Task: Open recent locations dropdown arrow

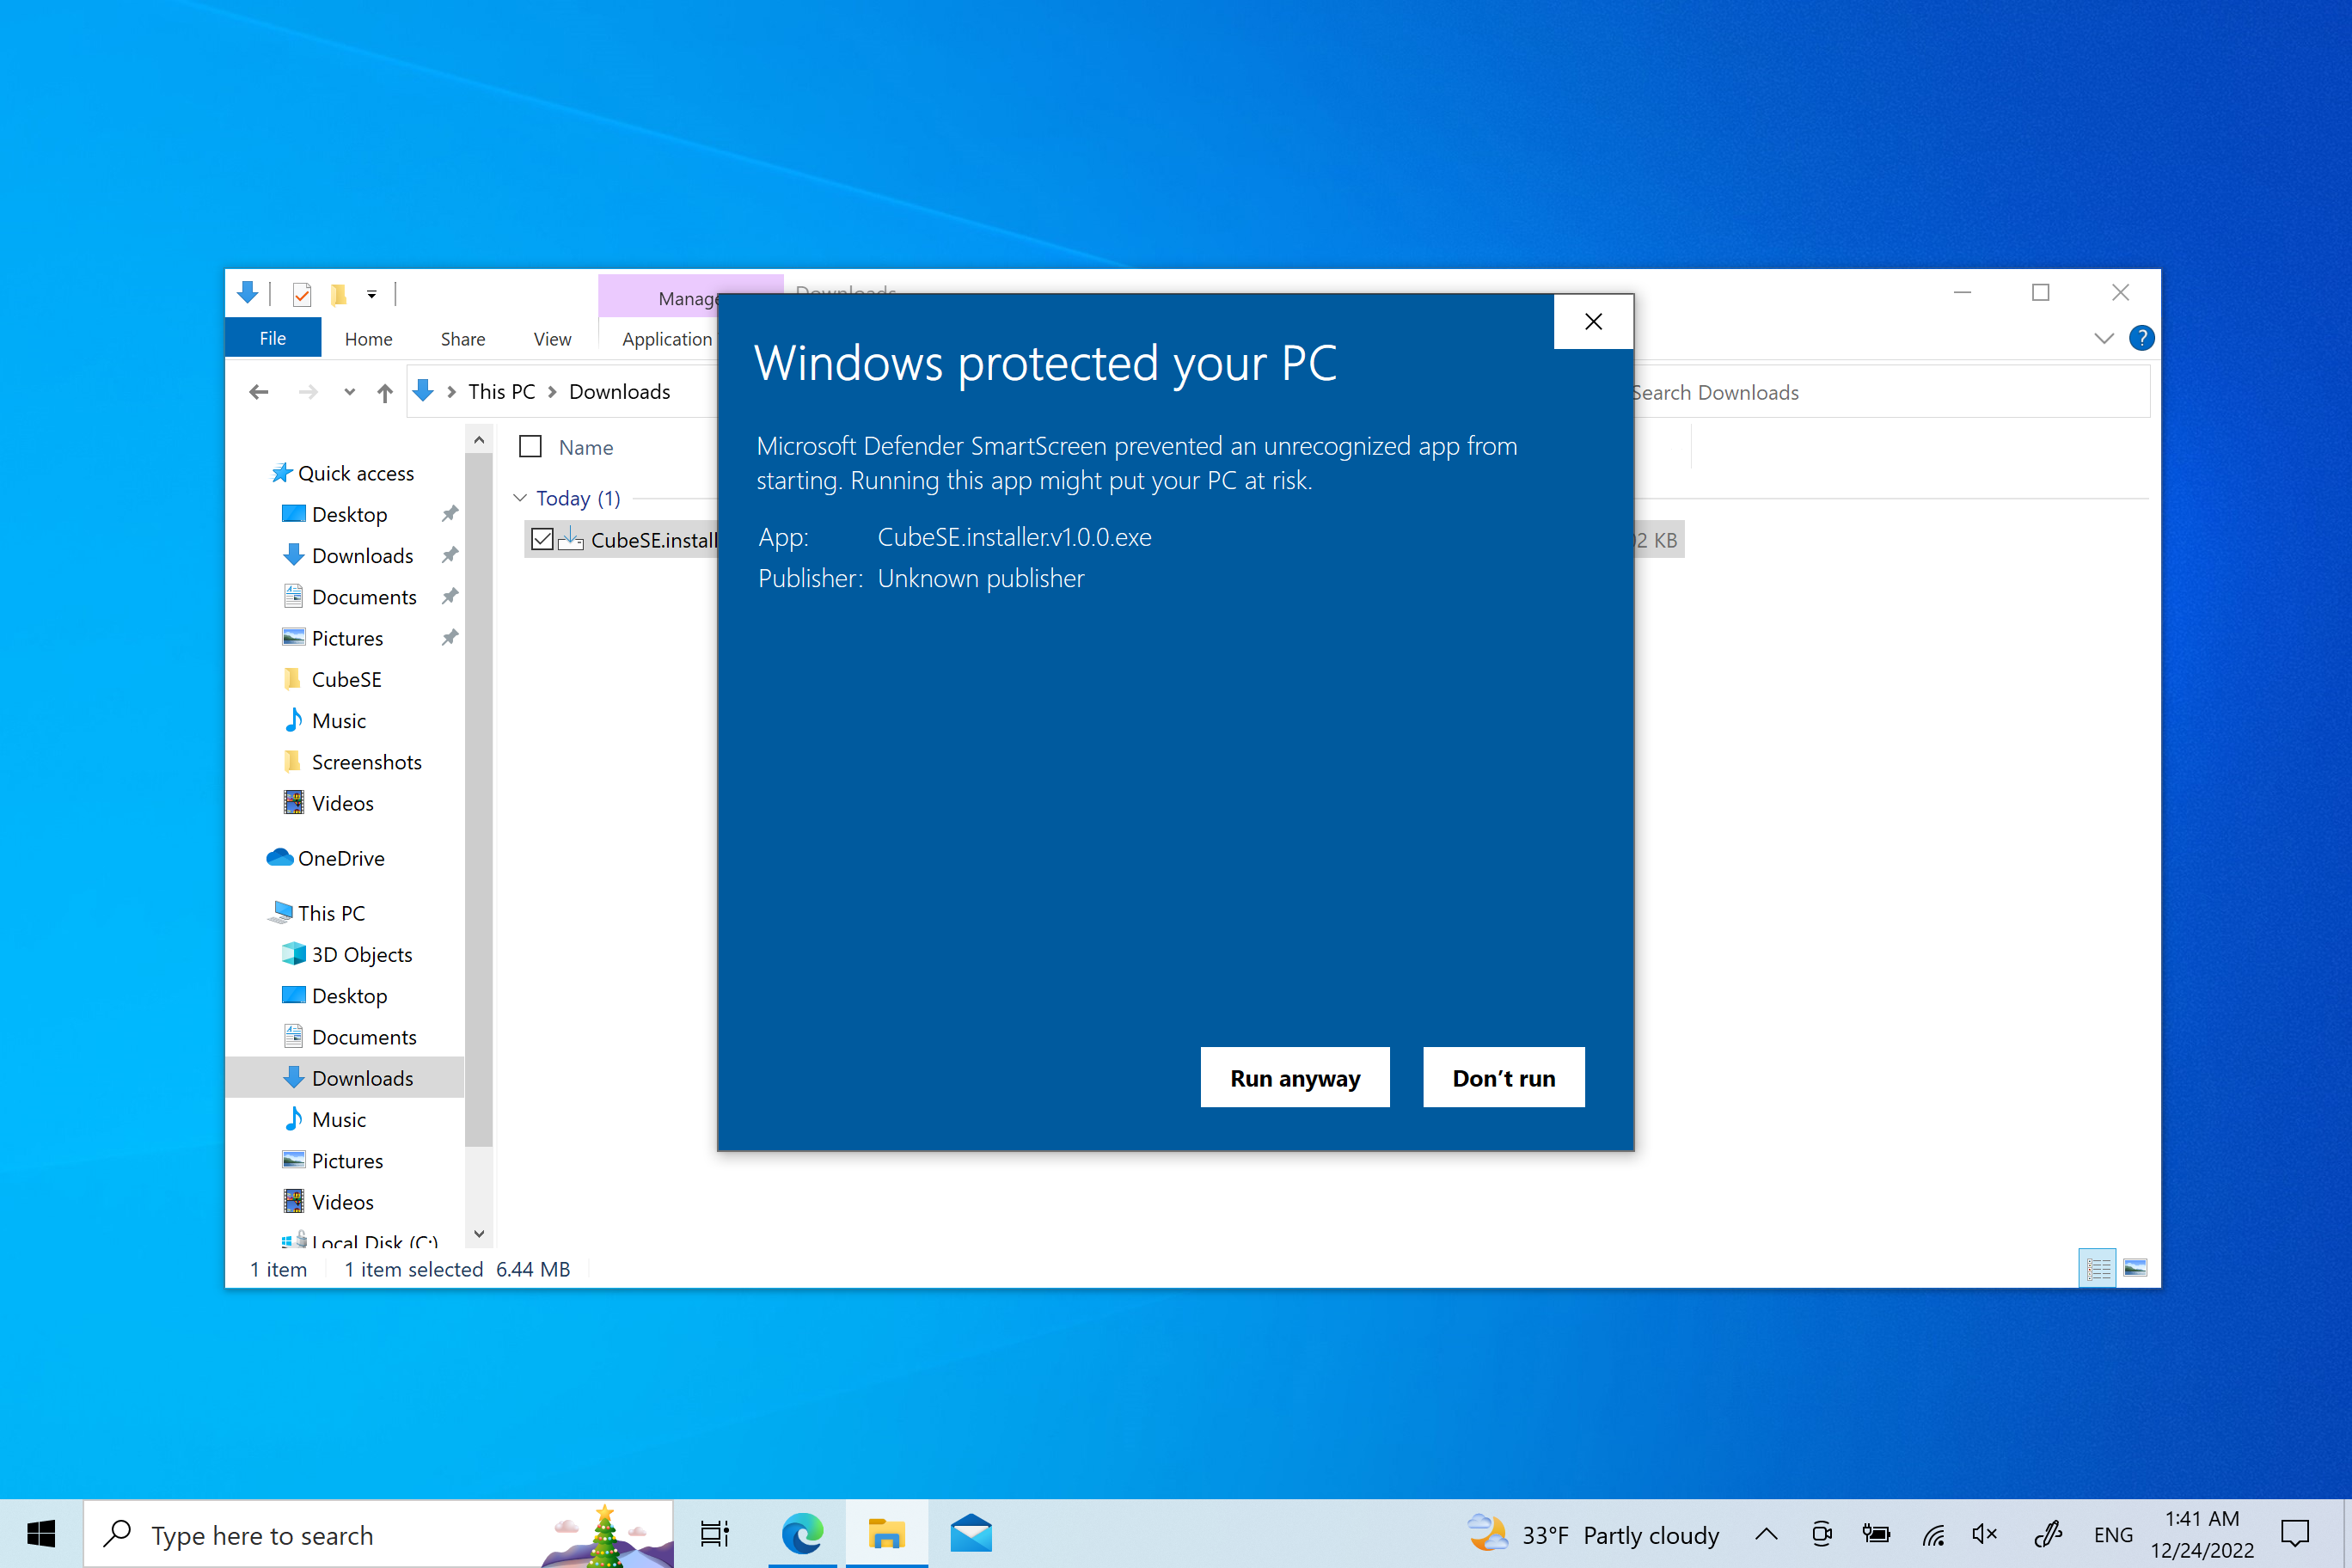Action: 349,392
